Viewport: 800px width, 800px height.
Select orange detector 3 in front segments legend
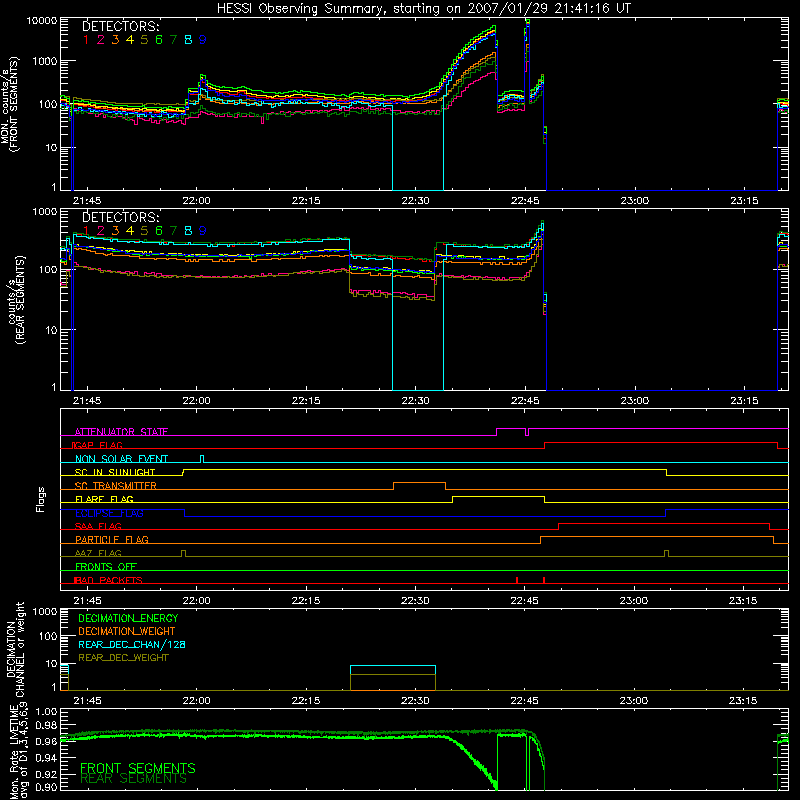click(x=115, y=40)
